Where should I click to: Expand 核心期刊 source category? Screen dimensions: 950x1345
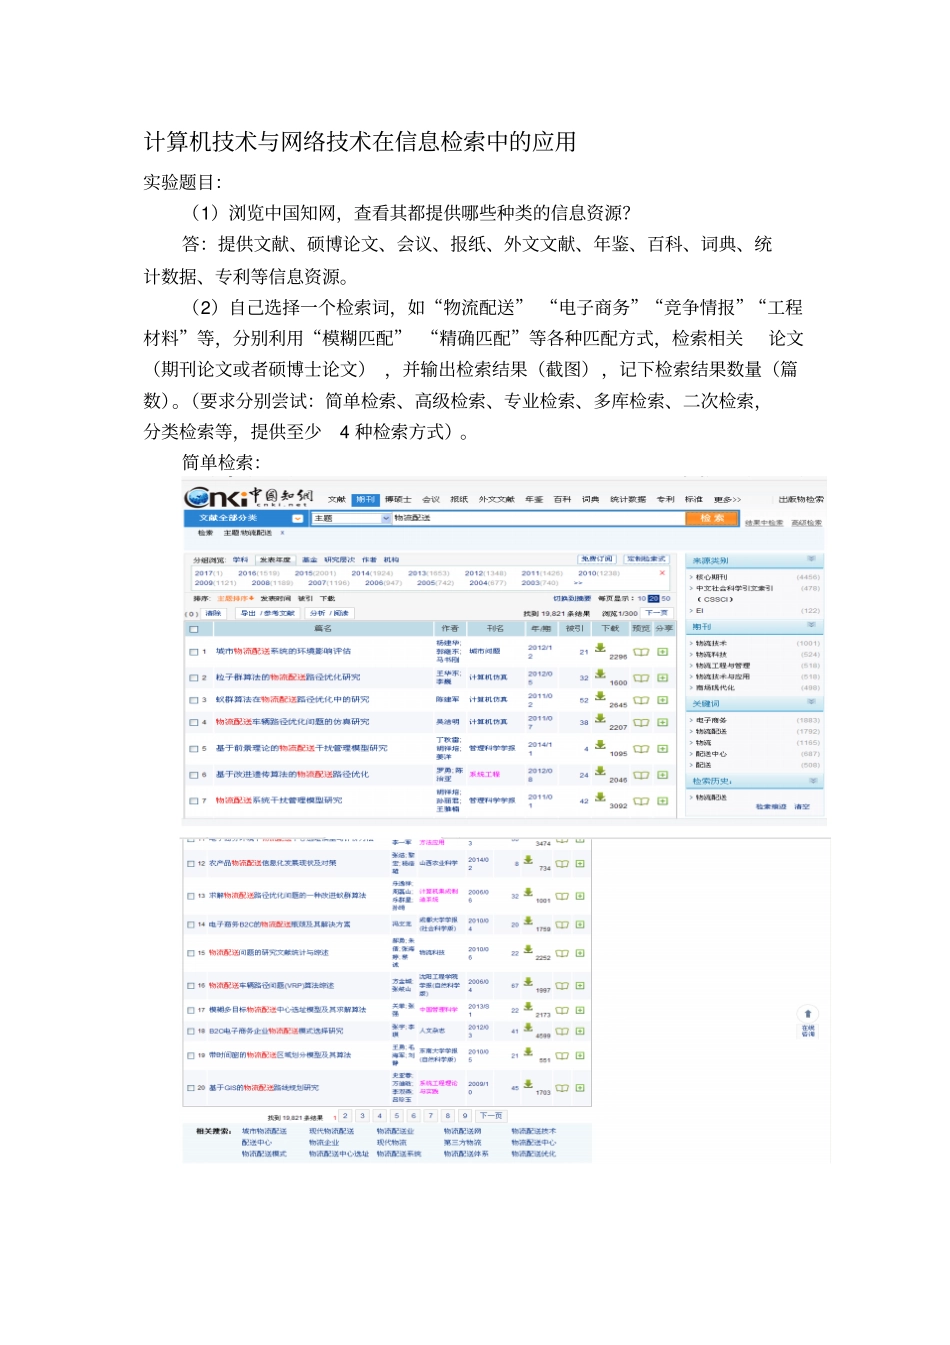coord(711,577)
